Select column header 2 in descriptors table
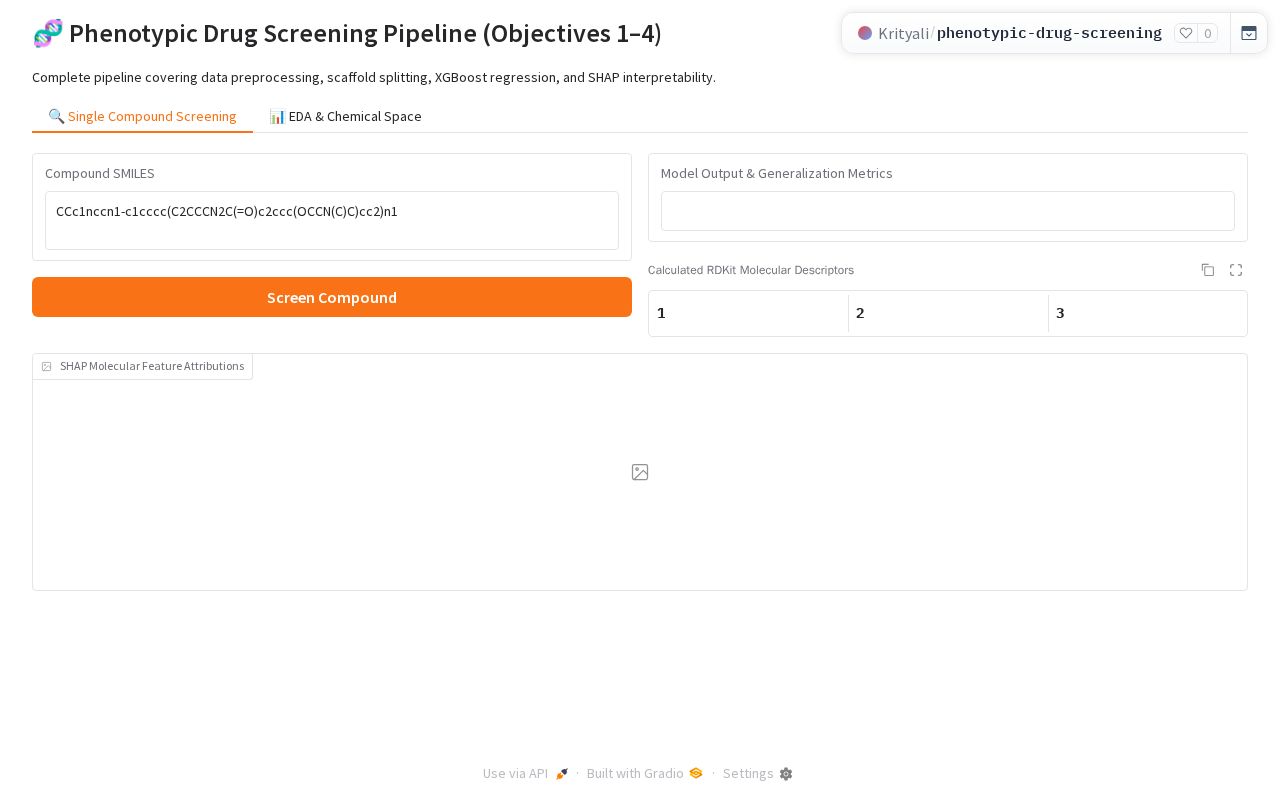This screenshot has width=1280, height=800. [948, 313]
